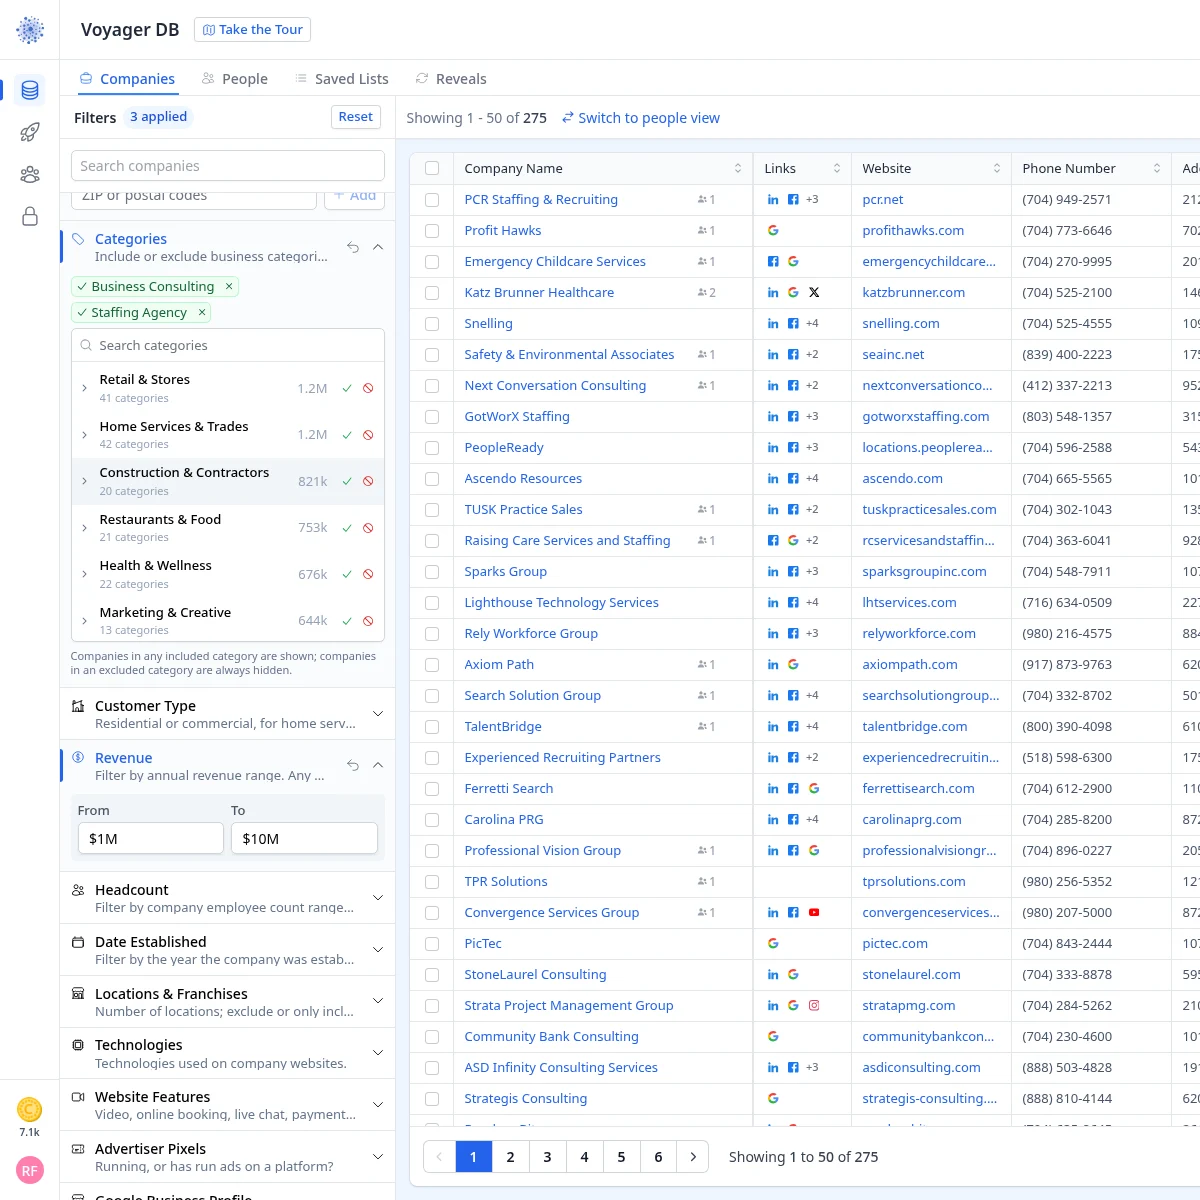Open Instagram link for Strata Project Management Group
This screenshot has width=1200, height=1200.
814,1006
